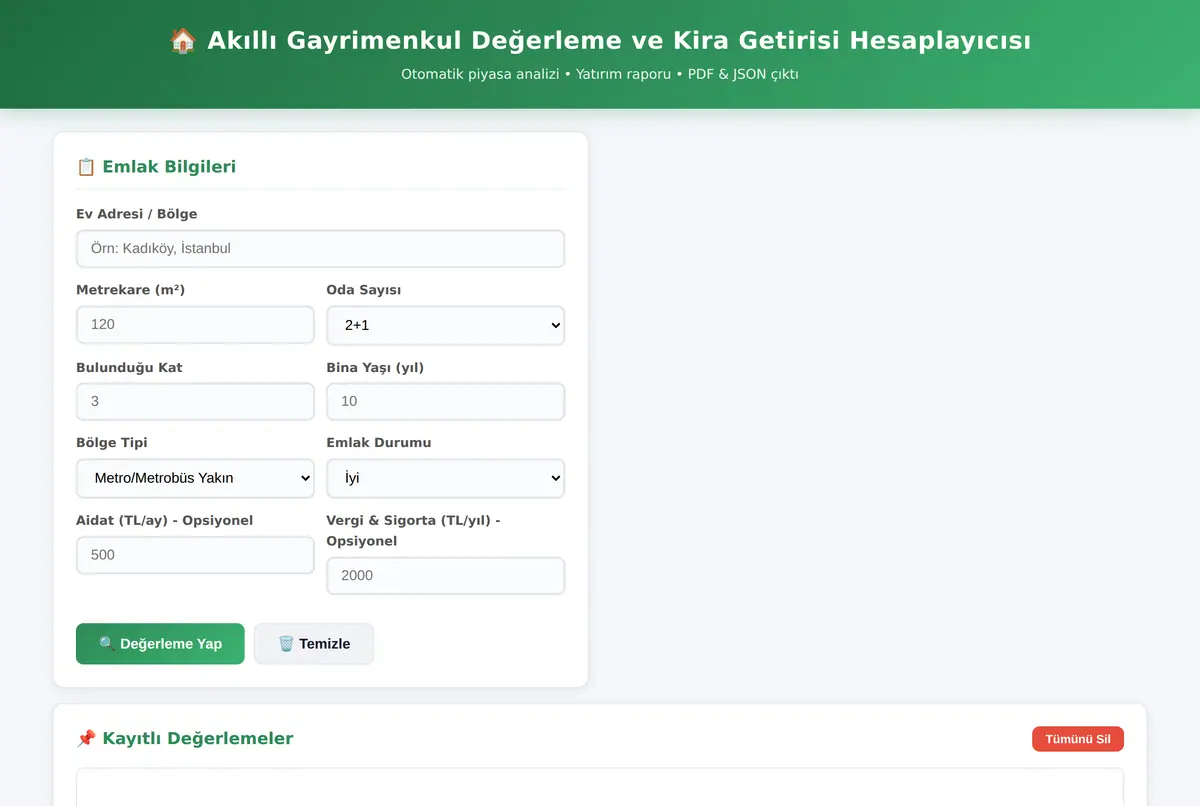Click the 'Bina Yaşı (yıl)' label
Viewport: 1200px width, 806px height.
[x=375, y=367]
